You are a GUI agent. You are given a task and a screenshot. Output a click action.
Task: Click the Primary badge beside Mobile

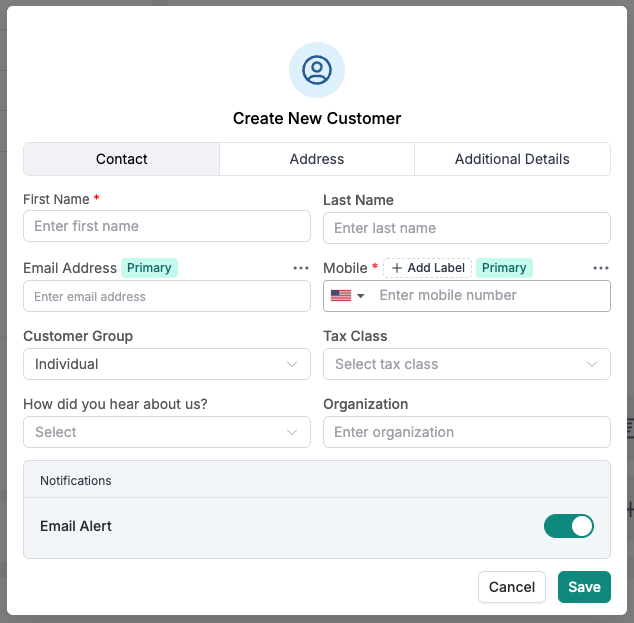(x=504, y=268)
